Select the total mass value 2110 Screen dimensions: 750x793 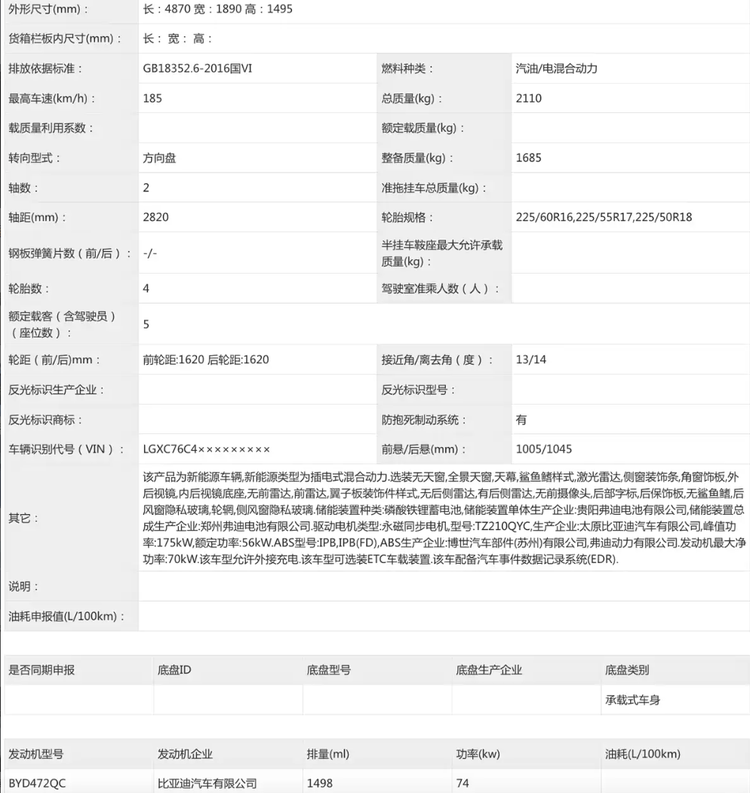[528, 99]
